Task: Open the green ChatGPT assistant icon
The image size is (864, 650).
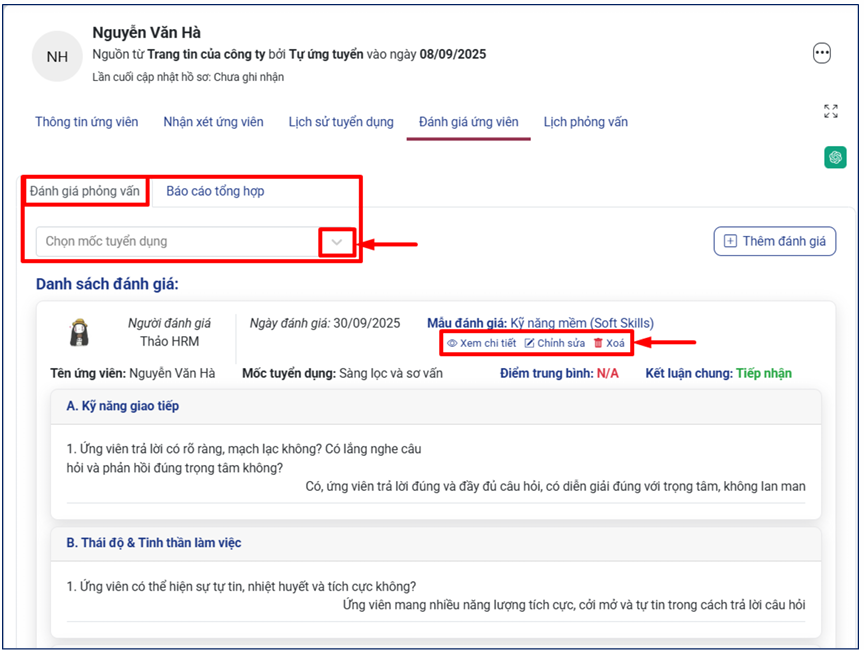Action: pyautogui.click(x=835, y=157)
